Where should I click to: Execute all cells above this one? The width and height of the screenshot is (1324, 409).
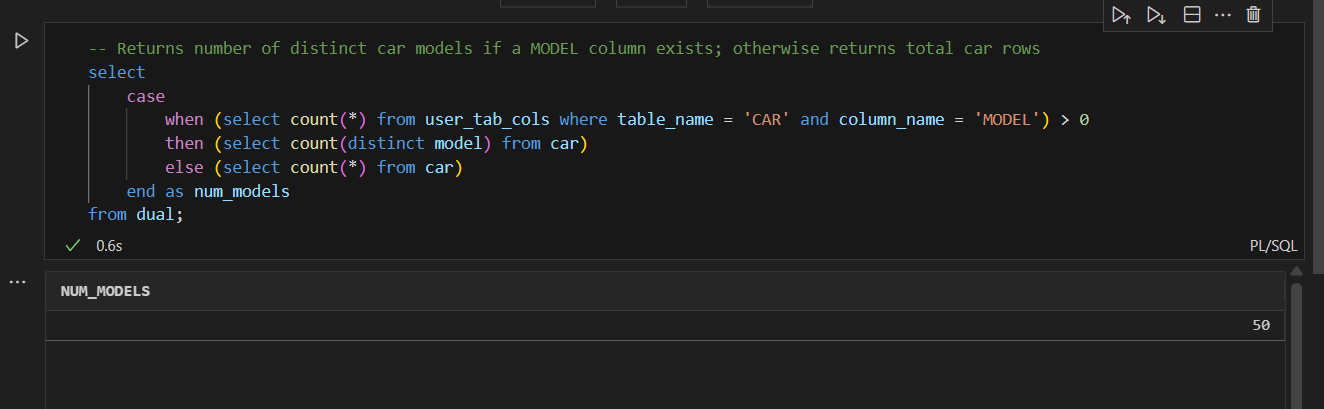point(1121,15)
